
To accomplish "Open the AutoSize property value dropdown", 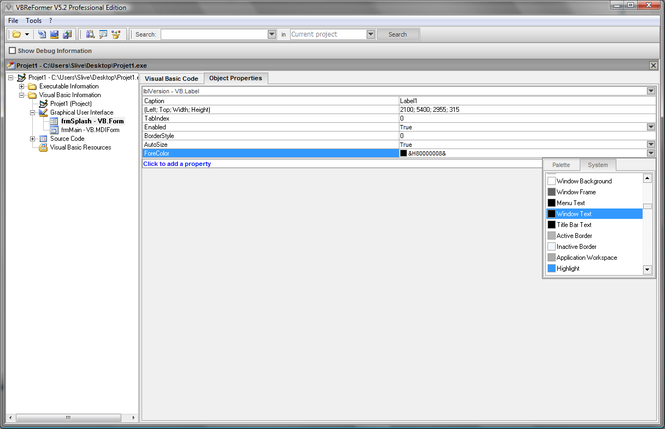I will 651,145.
